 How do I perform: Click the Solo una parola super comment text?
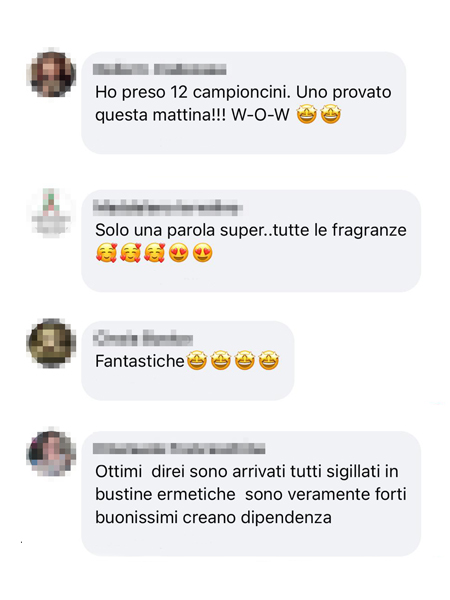pos(251,230)
